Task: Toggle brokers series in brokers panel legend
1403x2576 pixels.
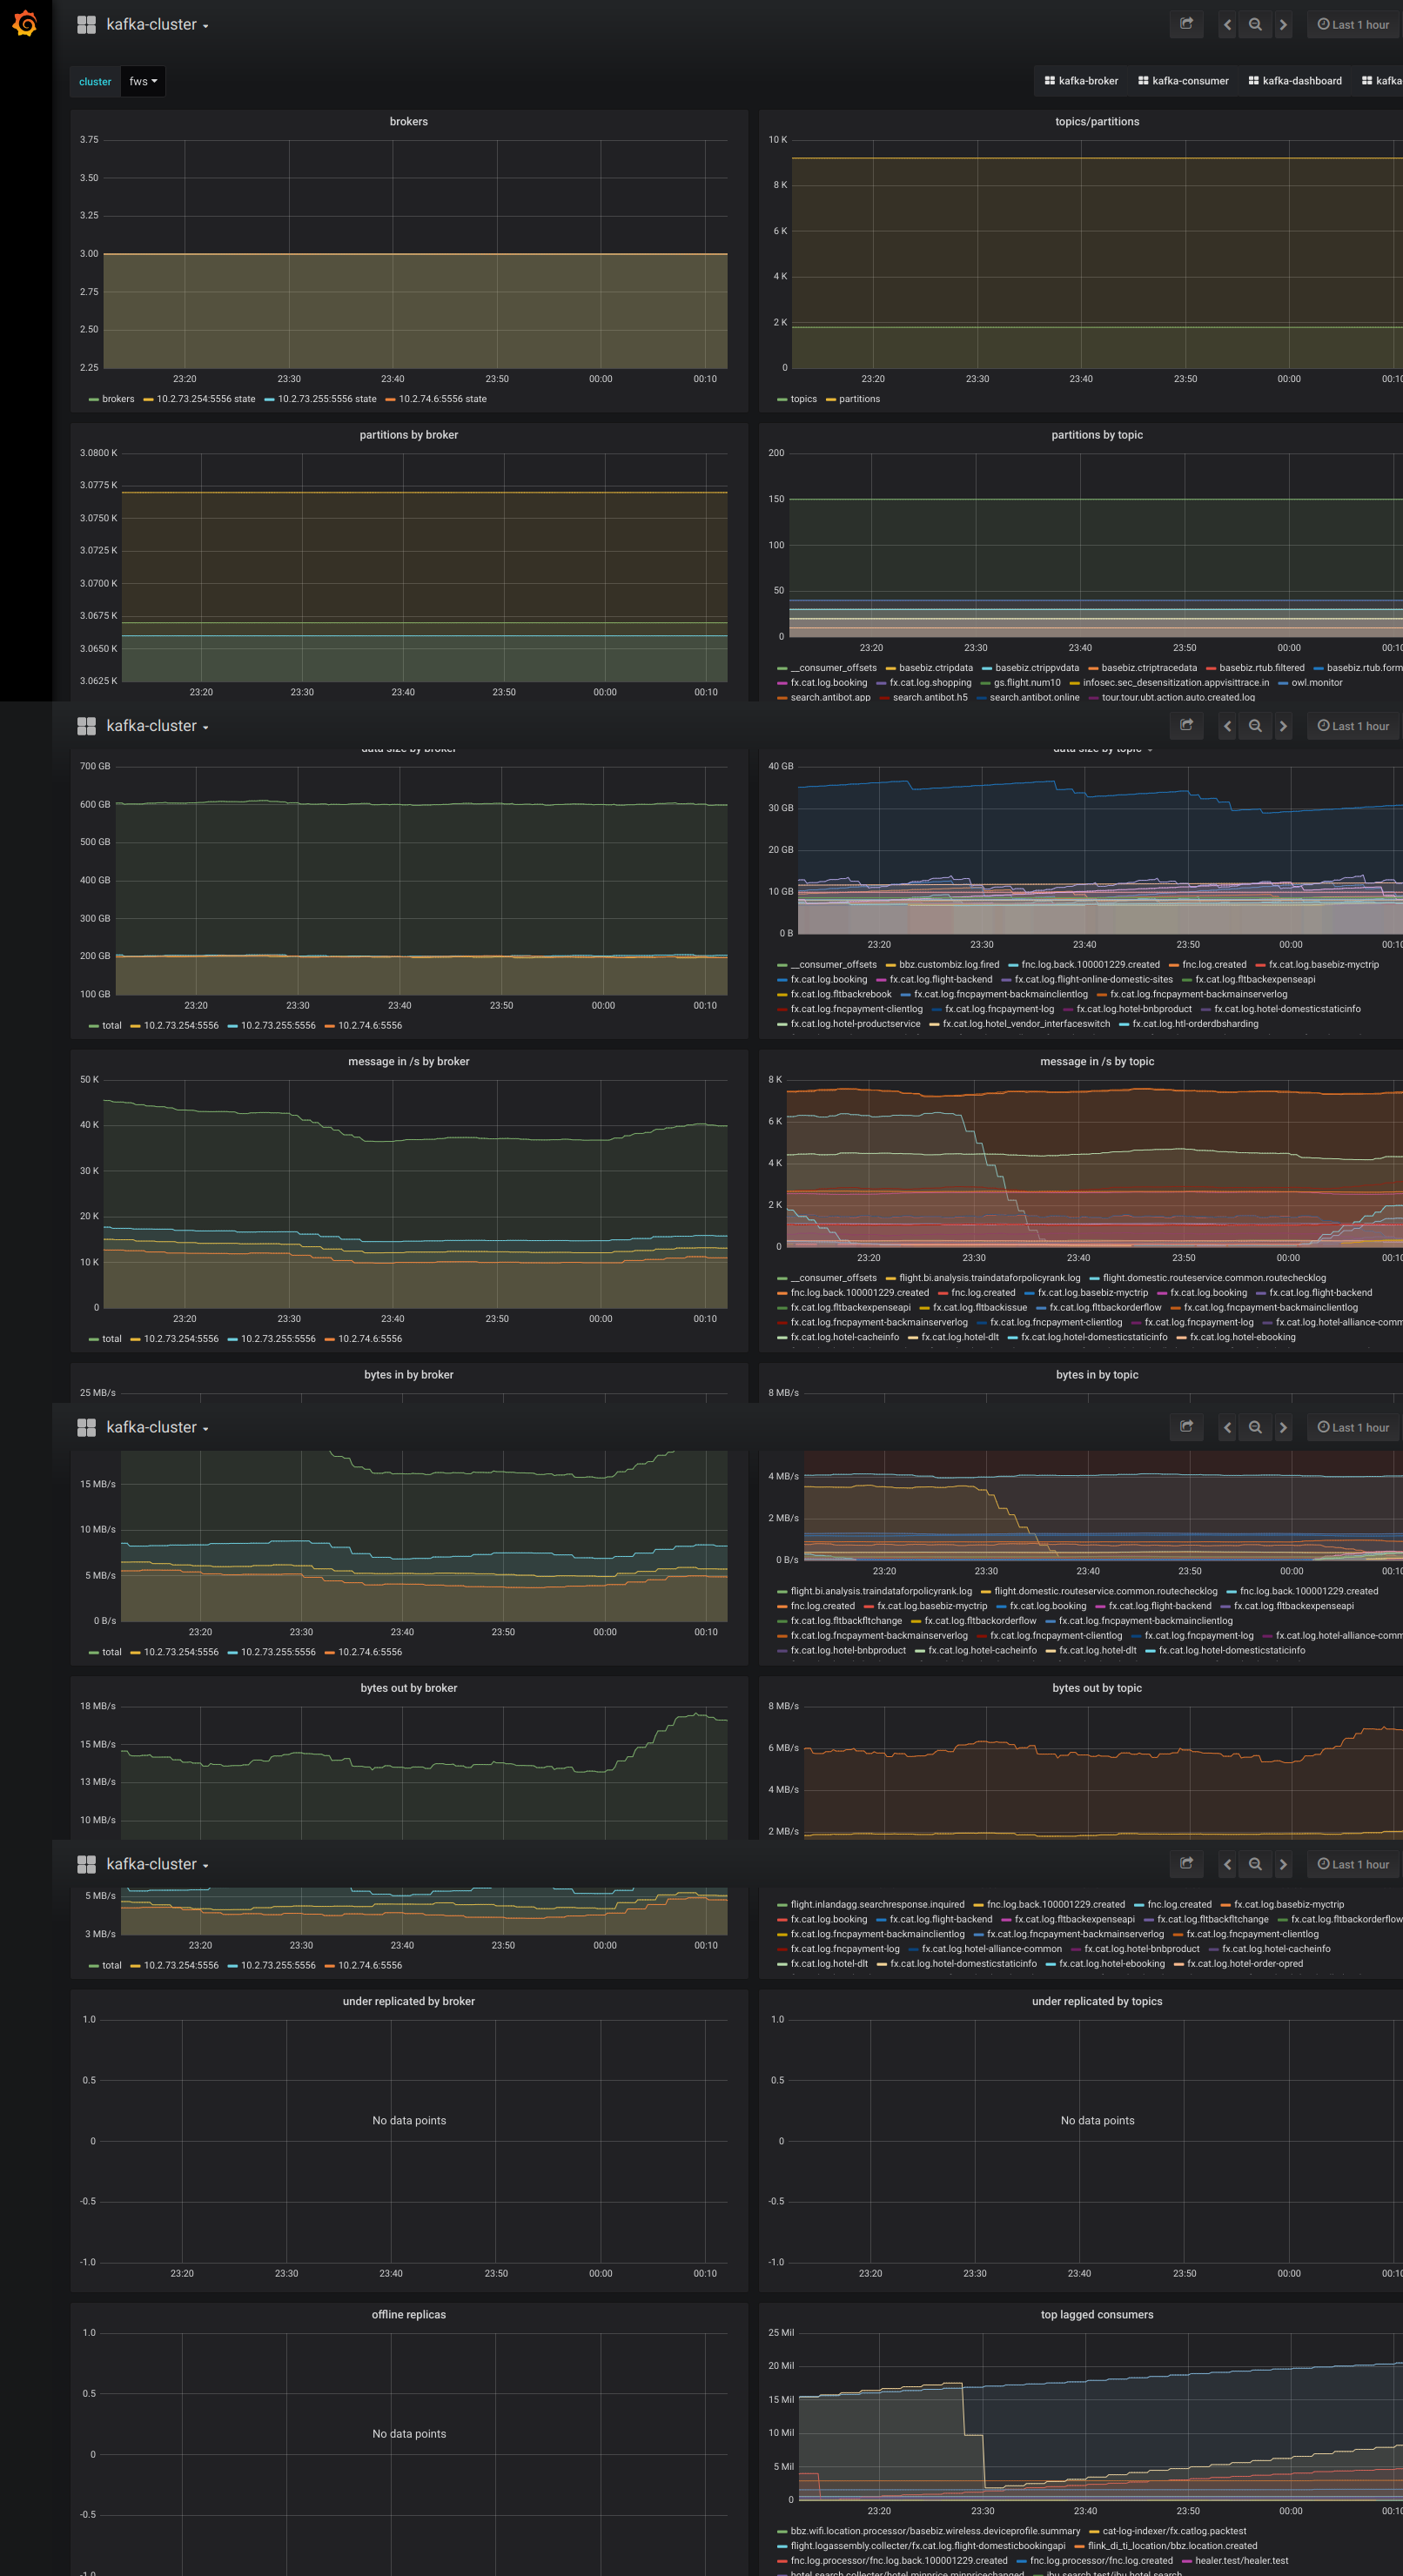Action: (118, 399)
